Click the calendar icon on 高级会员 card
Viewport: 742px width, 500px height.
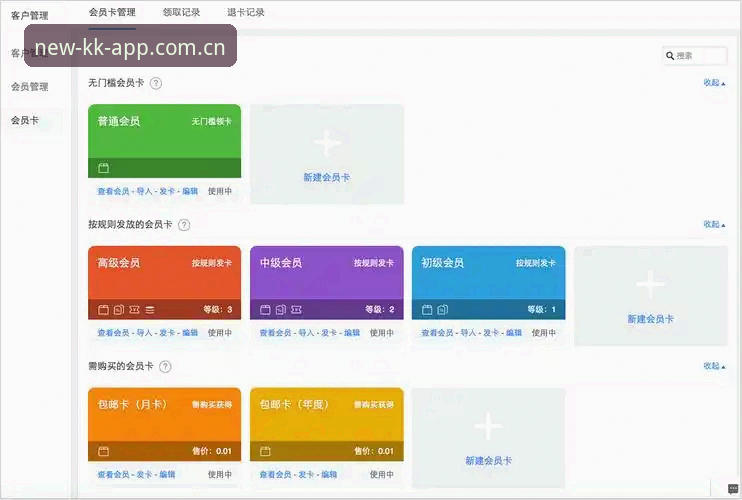tap(103, 310)
